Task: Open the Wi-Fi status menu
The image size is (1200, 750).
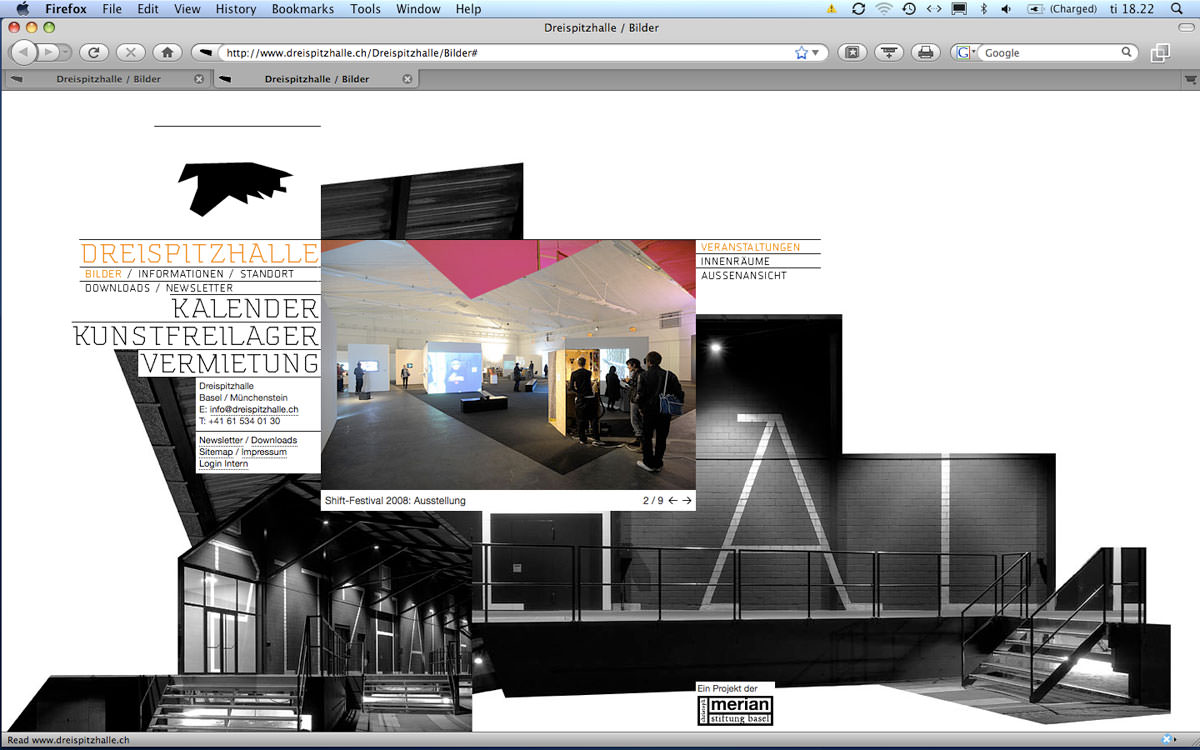Action: (883, 9)
